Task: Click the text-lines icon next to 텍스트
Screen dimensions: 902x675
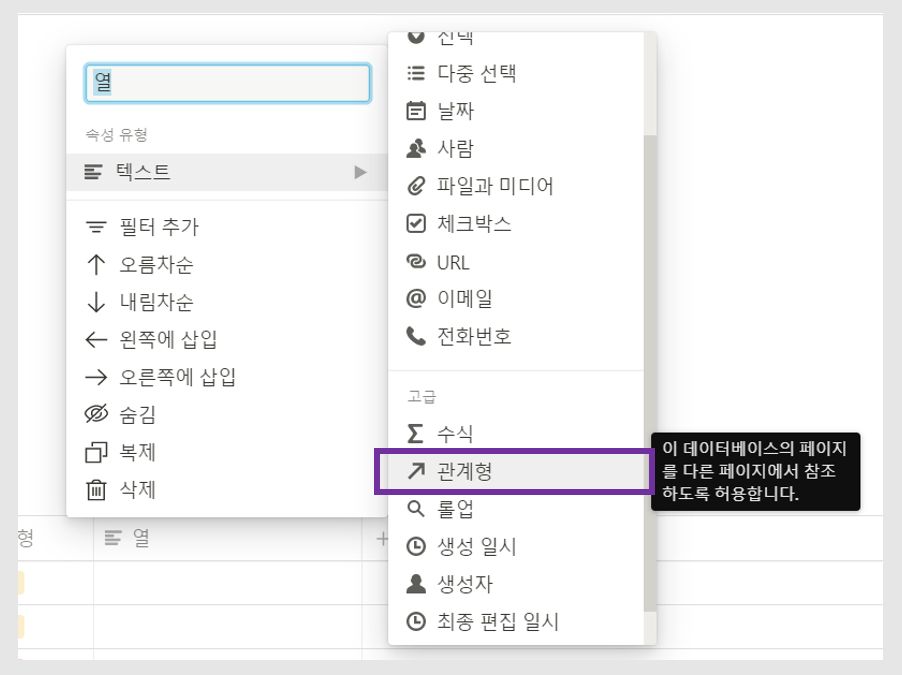Action: [x=93, y=171]
